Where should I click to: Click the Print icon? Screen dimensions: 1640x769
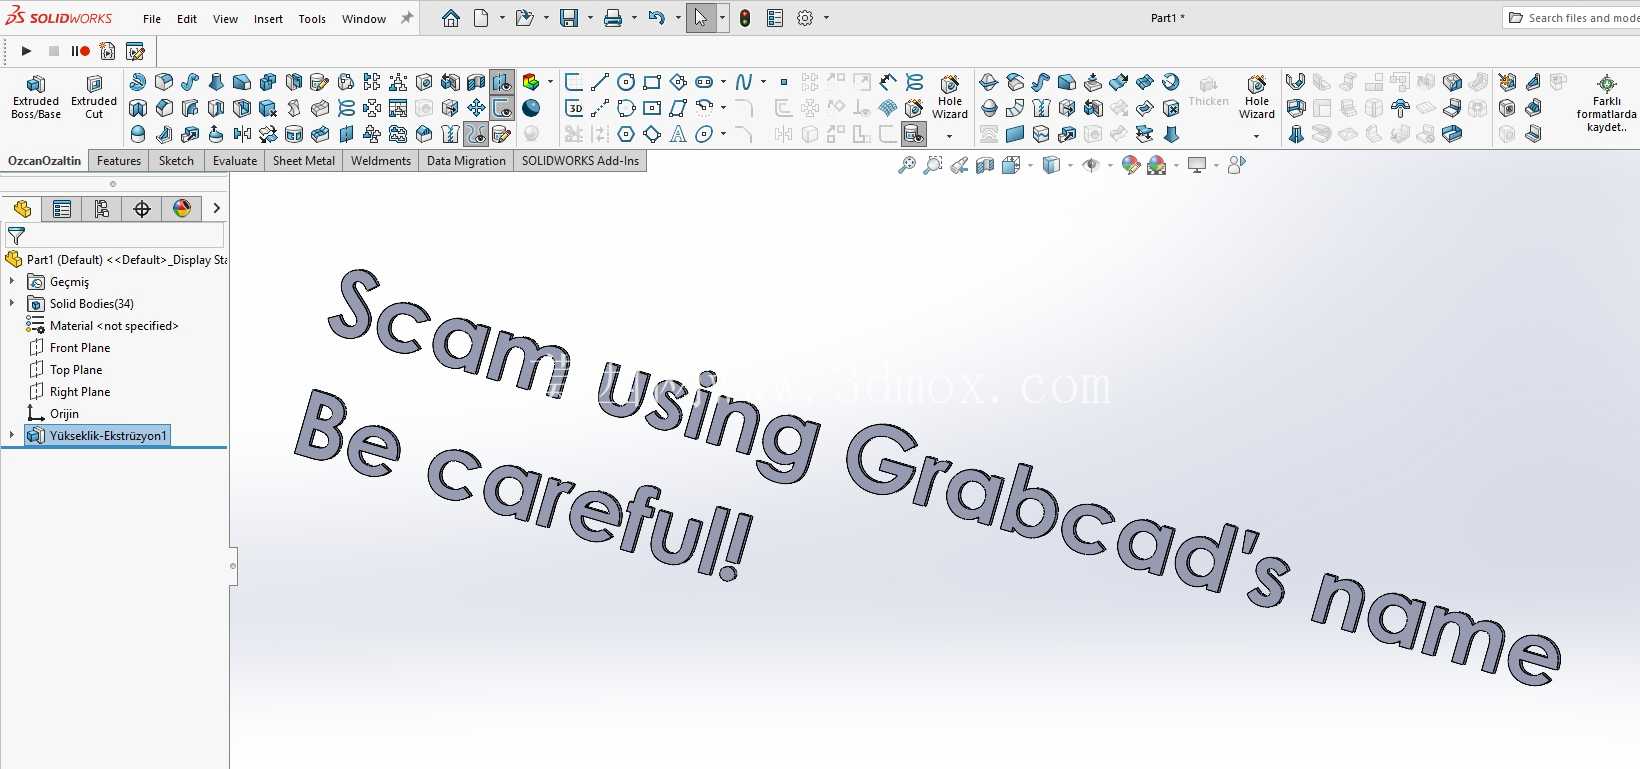click(x=613, y=18)
